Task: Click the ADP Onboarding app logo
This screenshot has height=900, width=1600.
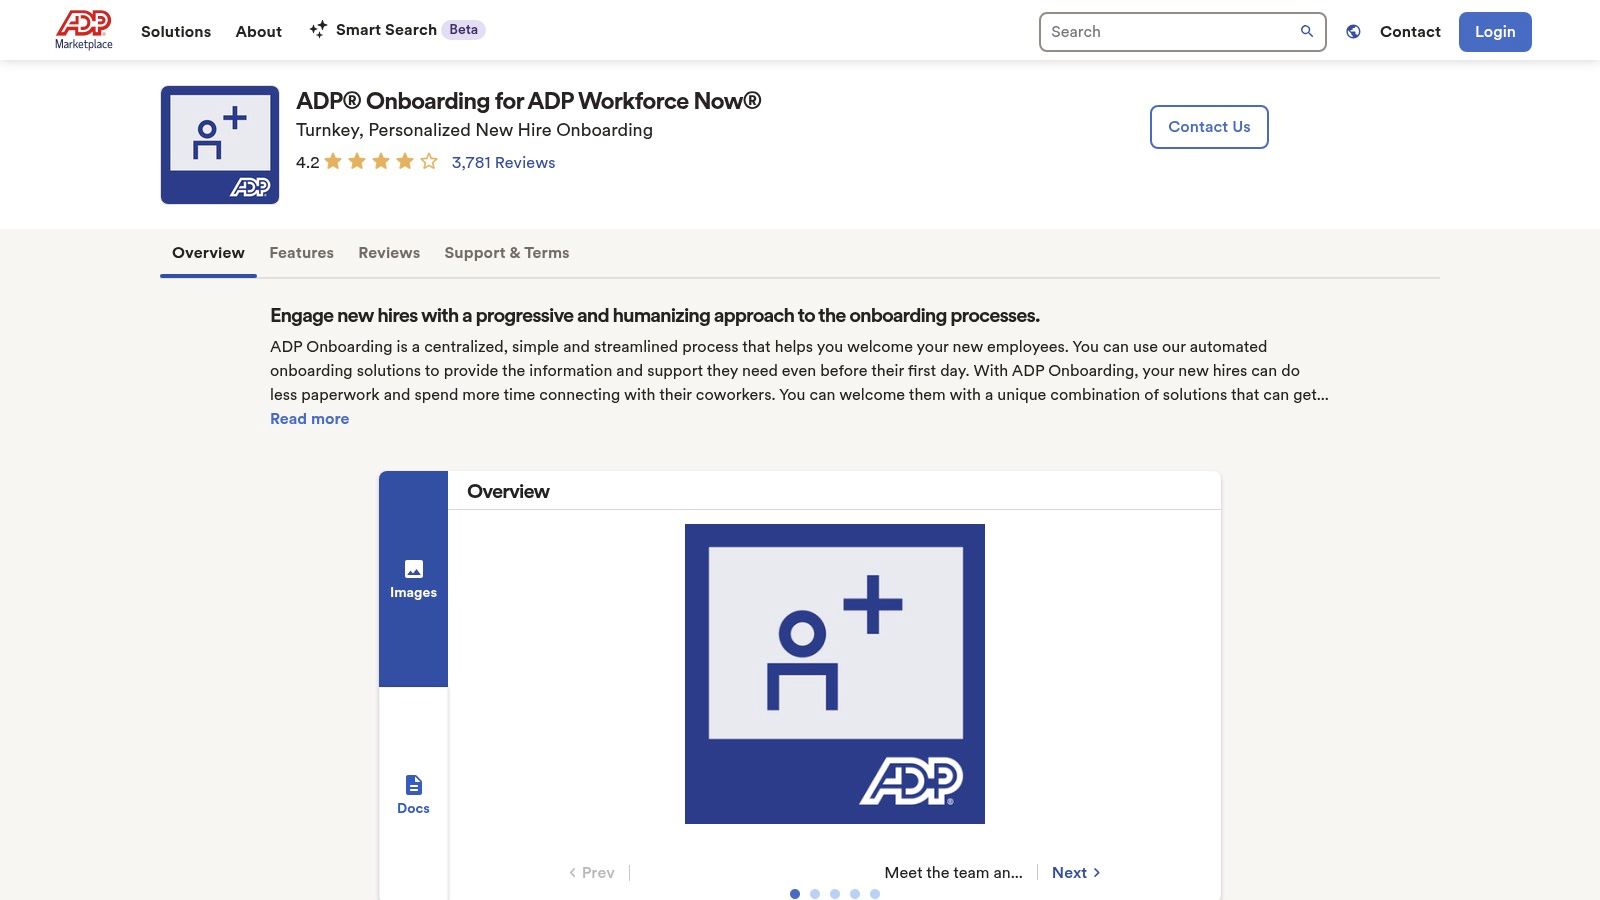Action: coord(220,144)
